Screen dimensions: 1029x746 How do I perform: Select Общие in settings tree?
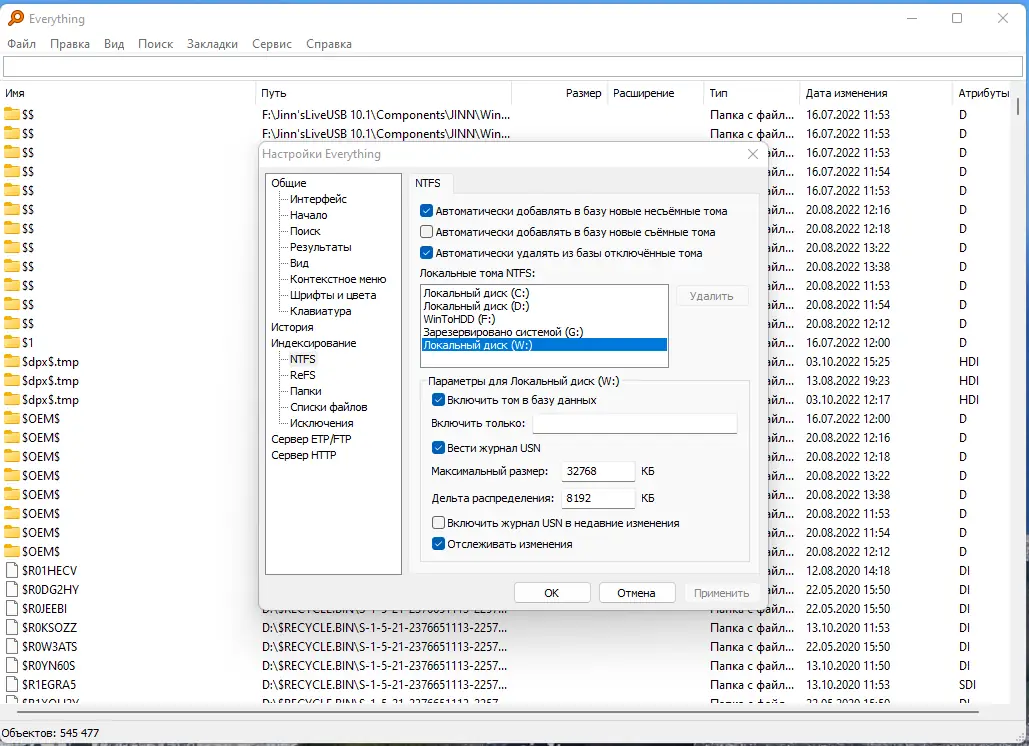tap(289, 183)
